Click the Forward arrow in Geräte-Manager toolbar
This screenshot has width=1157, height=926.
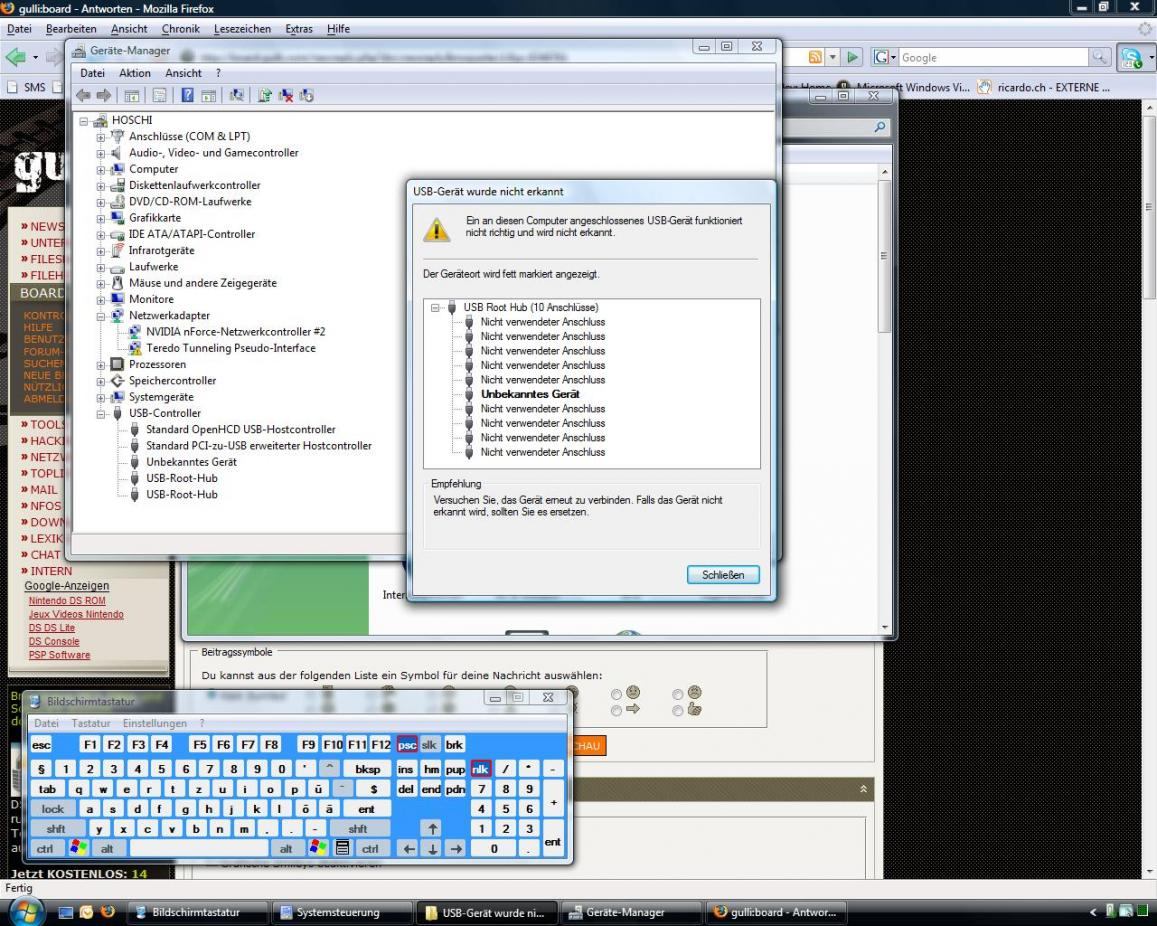104,95
